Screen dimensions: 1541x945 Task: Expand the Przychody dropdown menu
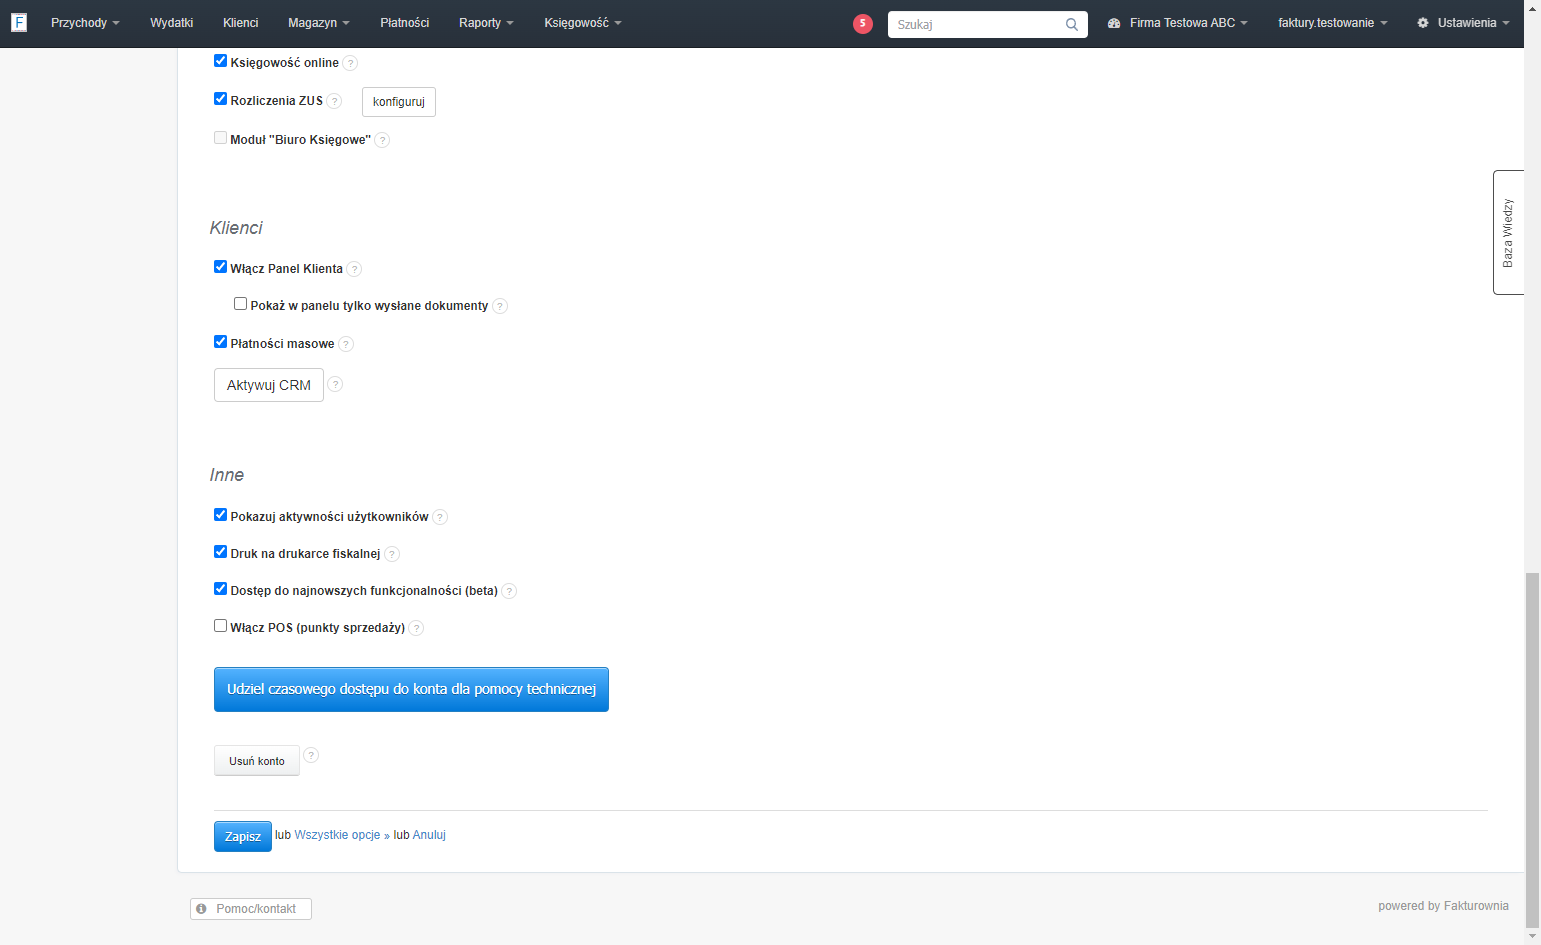85,23
